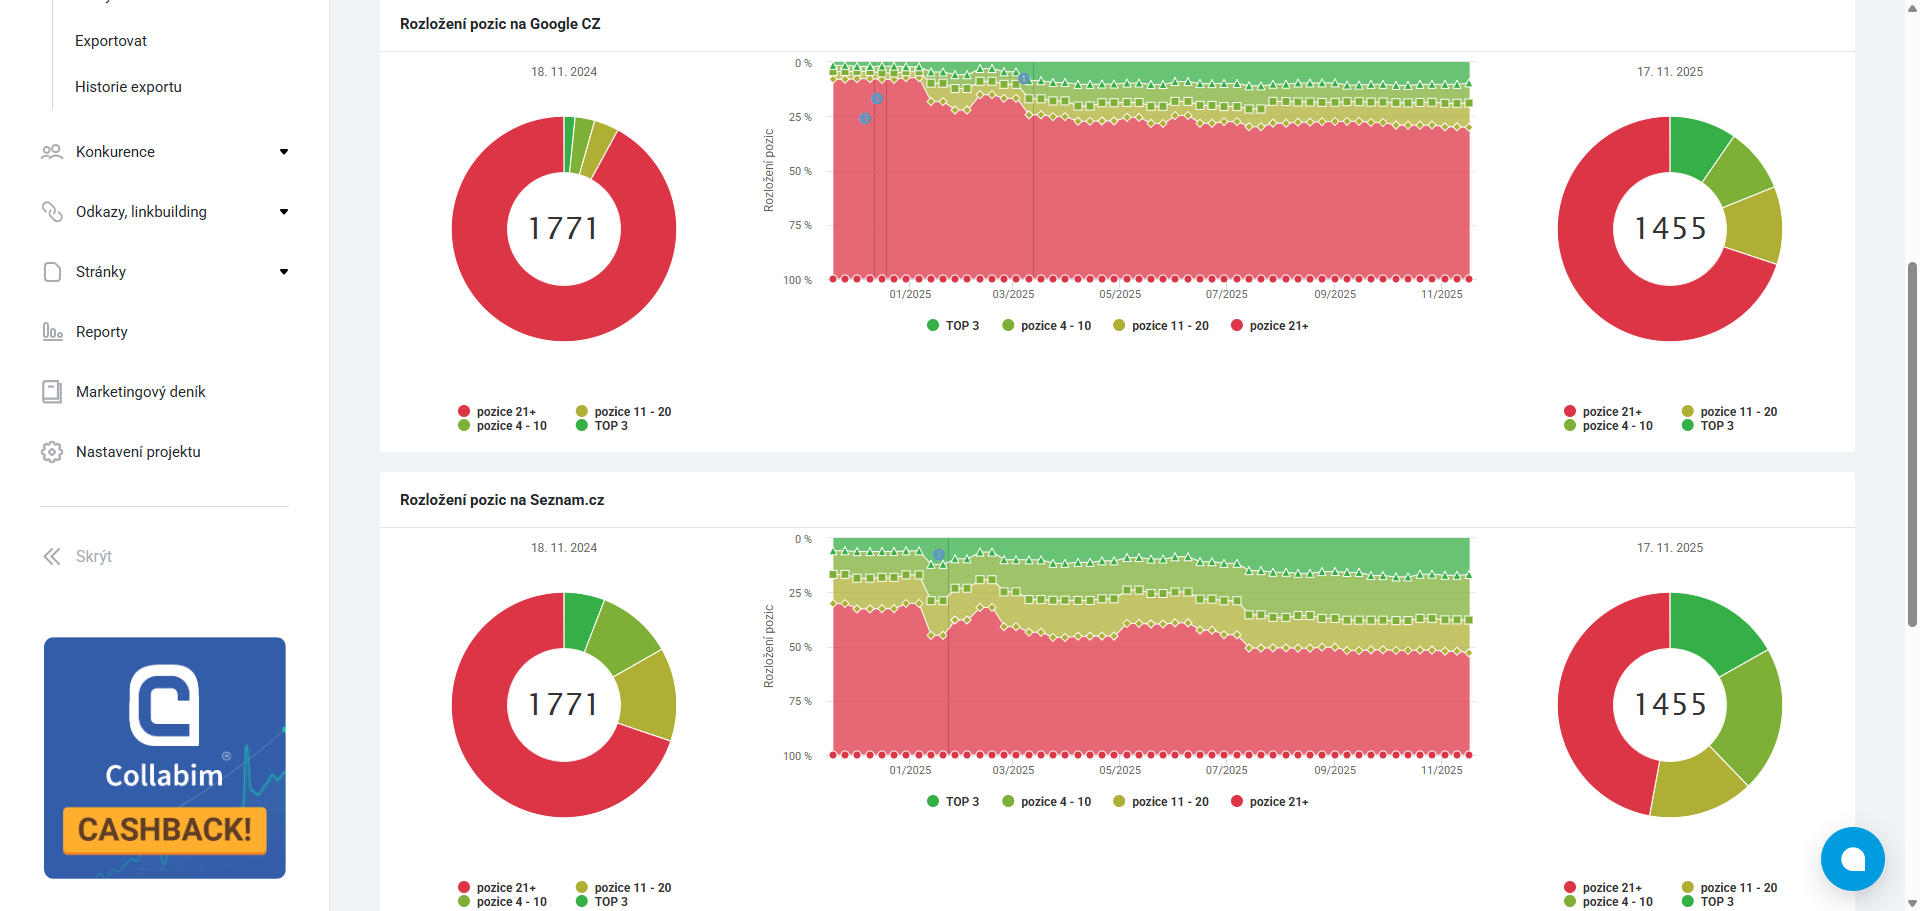Click red pozice 21+ segment of 2024 Google donut

[500, 290]
